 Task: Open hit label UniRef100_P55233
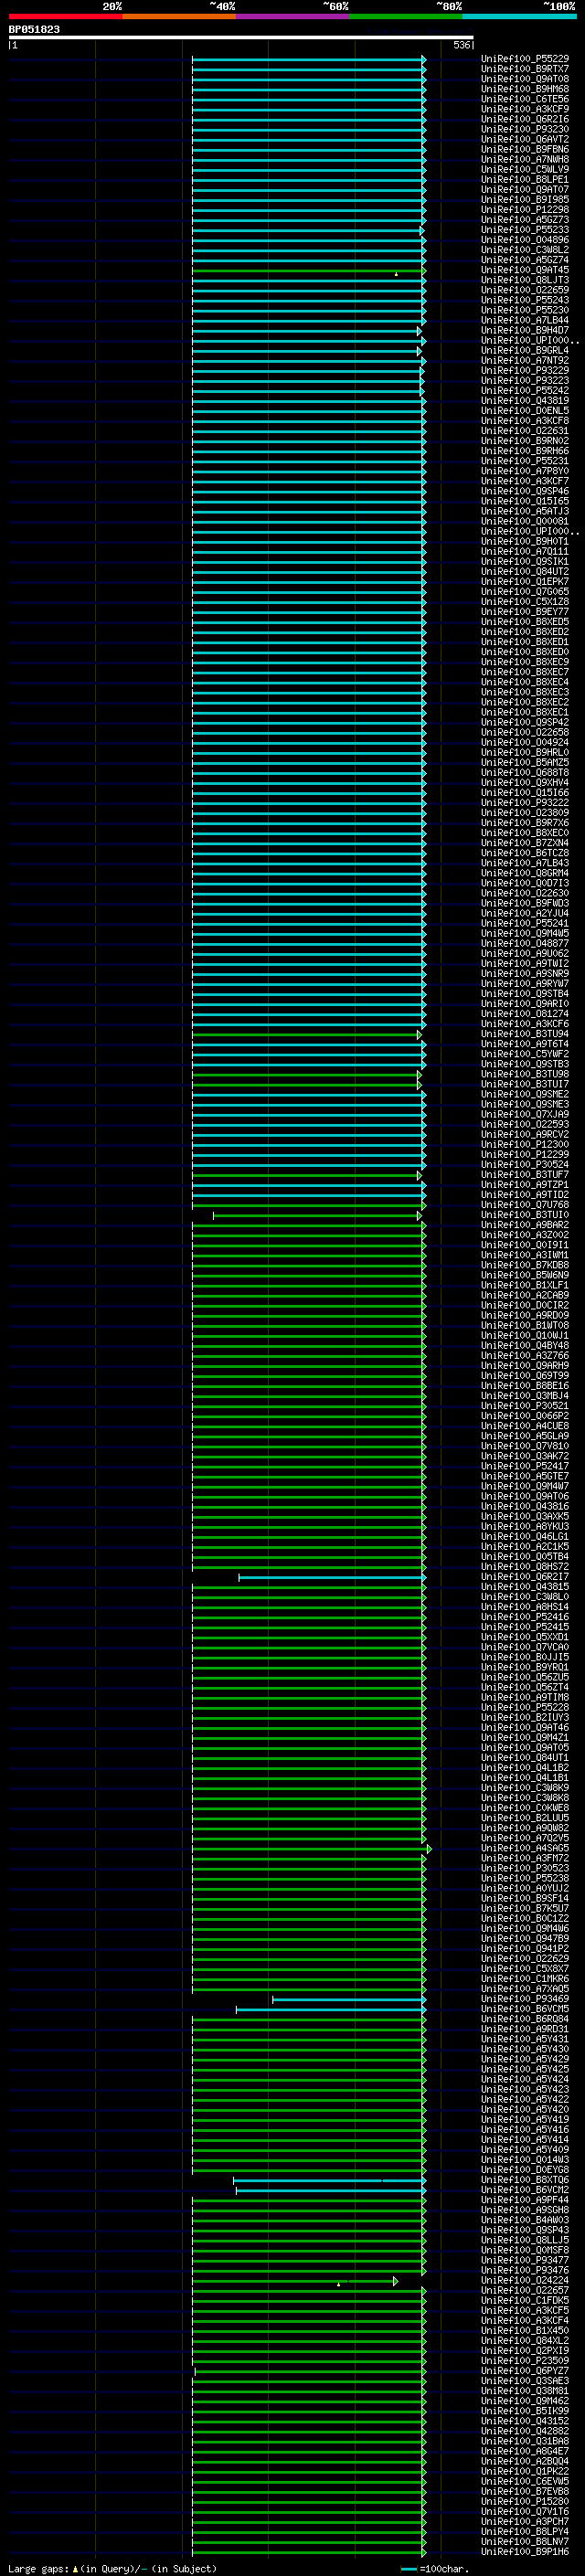click(525, 230)
